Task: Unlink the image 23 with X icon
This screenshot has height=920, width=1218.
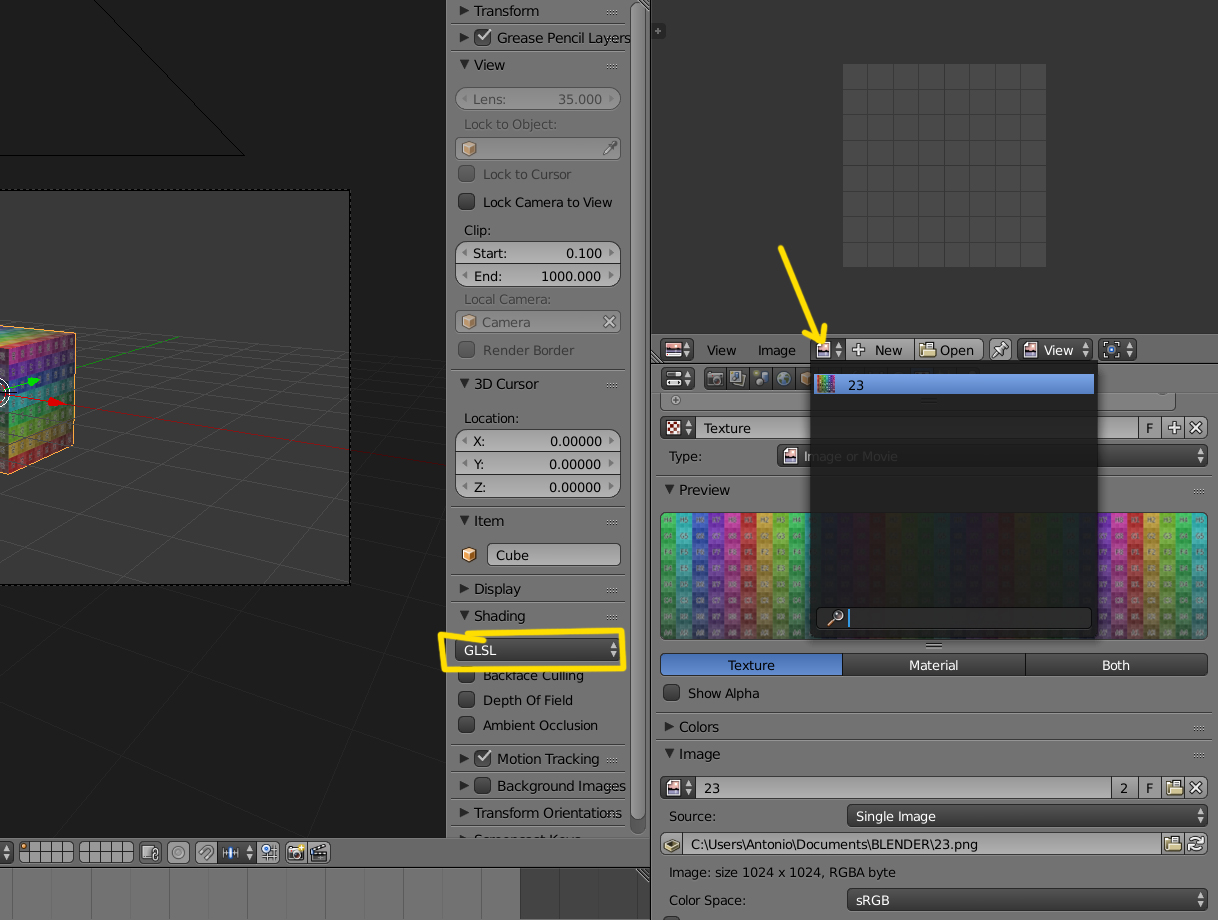Action: [1195, 788]
